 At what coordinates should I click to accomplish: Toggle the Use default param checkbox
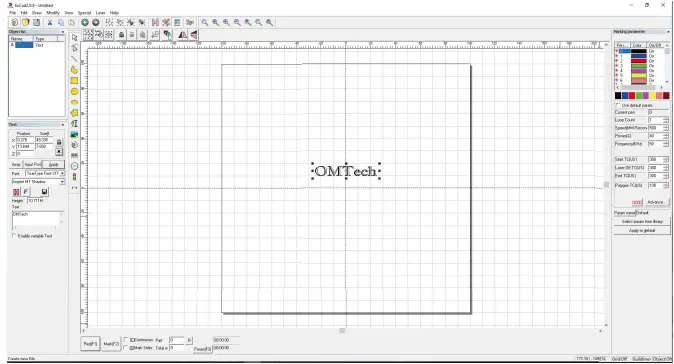[x=618, y=105]
